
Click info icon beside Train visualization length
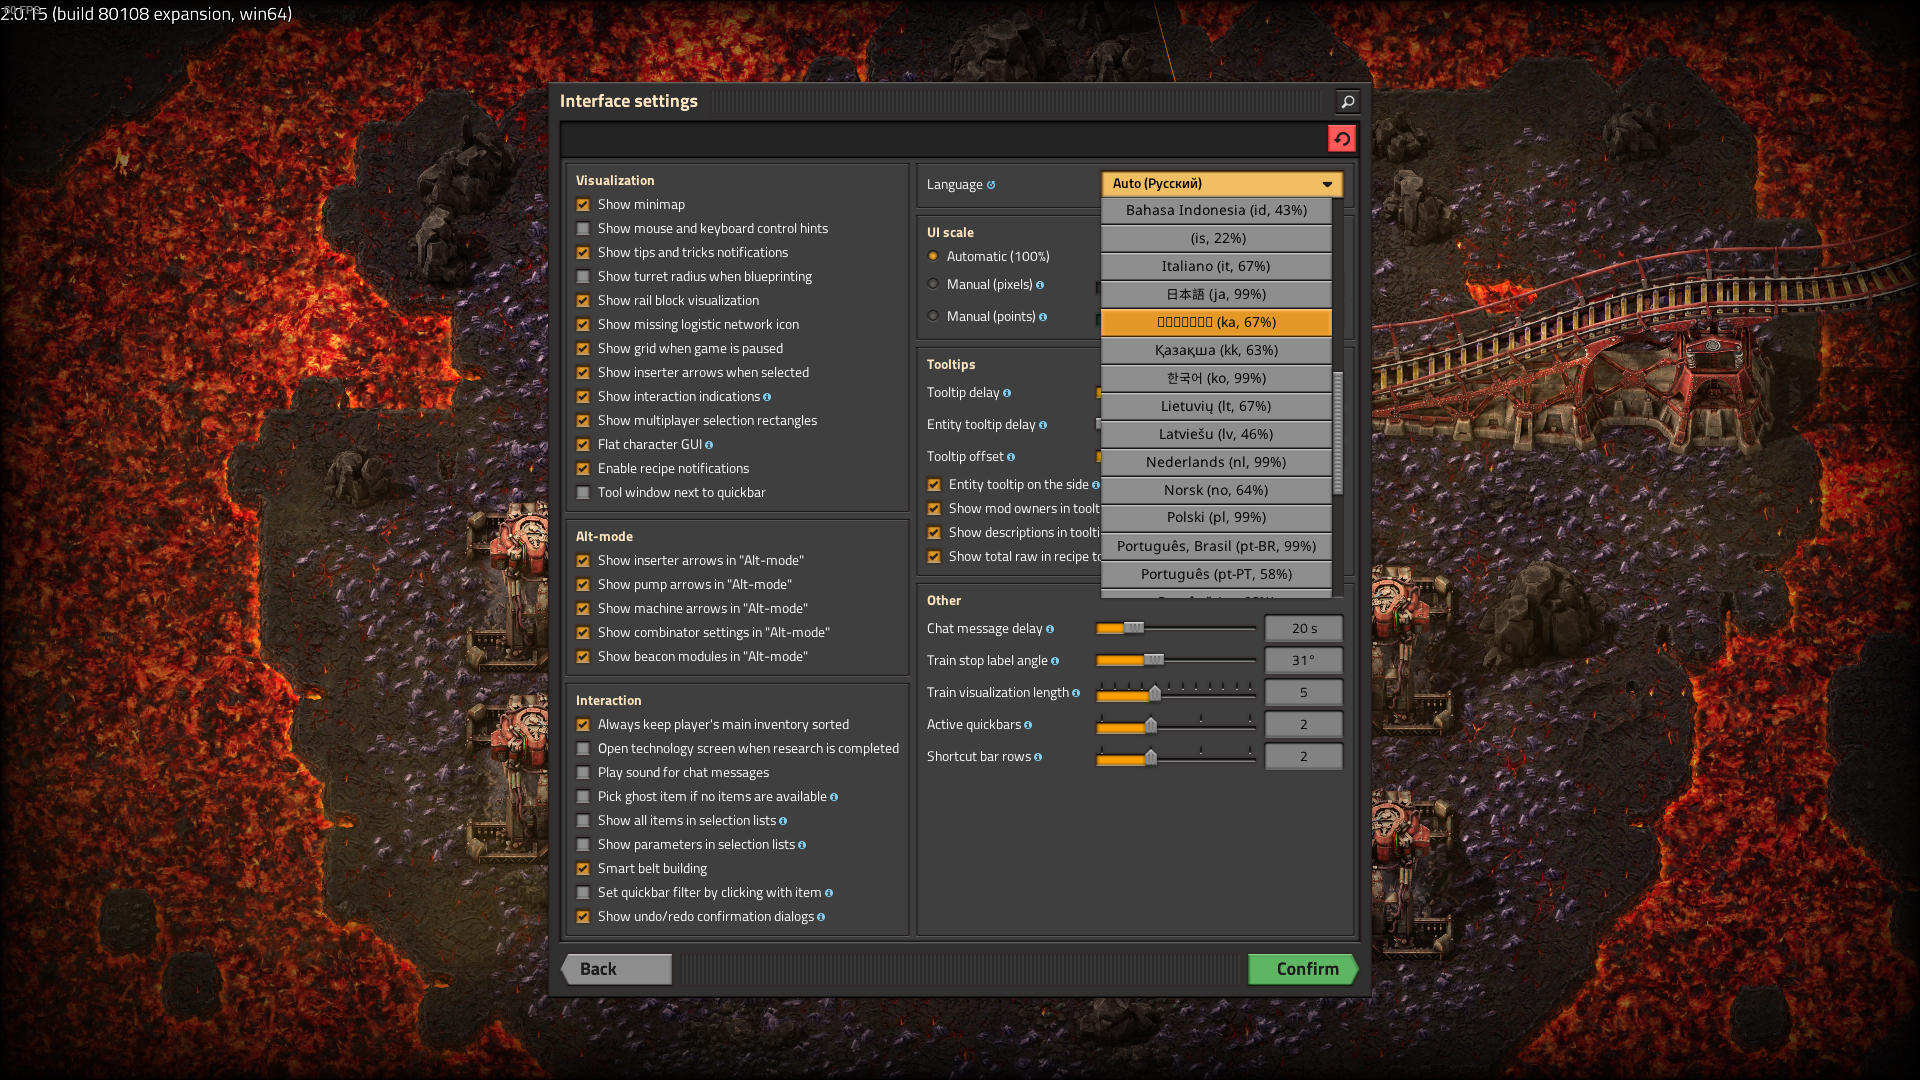pos(1076,693)
